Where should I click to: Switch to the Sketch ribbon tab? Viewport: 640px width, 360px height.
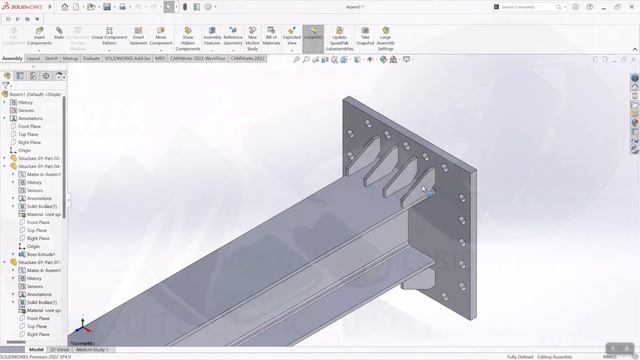click(x=51, y=58)
